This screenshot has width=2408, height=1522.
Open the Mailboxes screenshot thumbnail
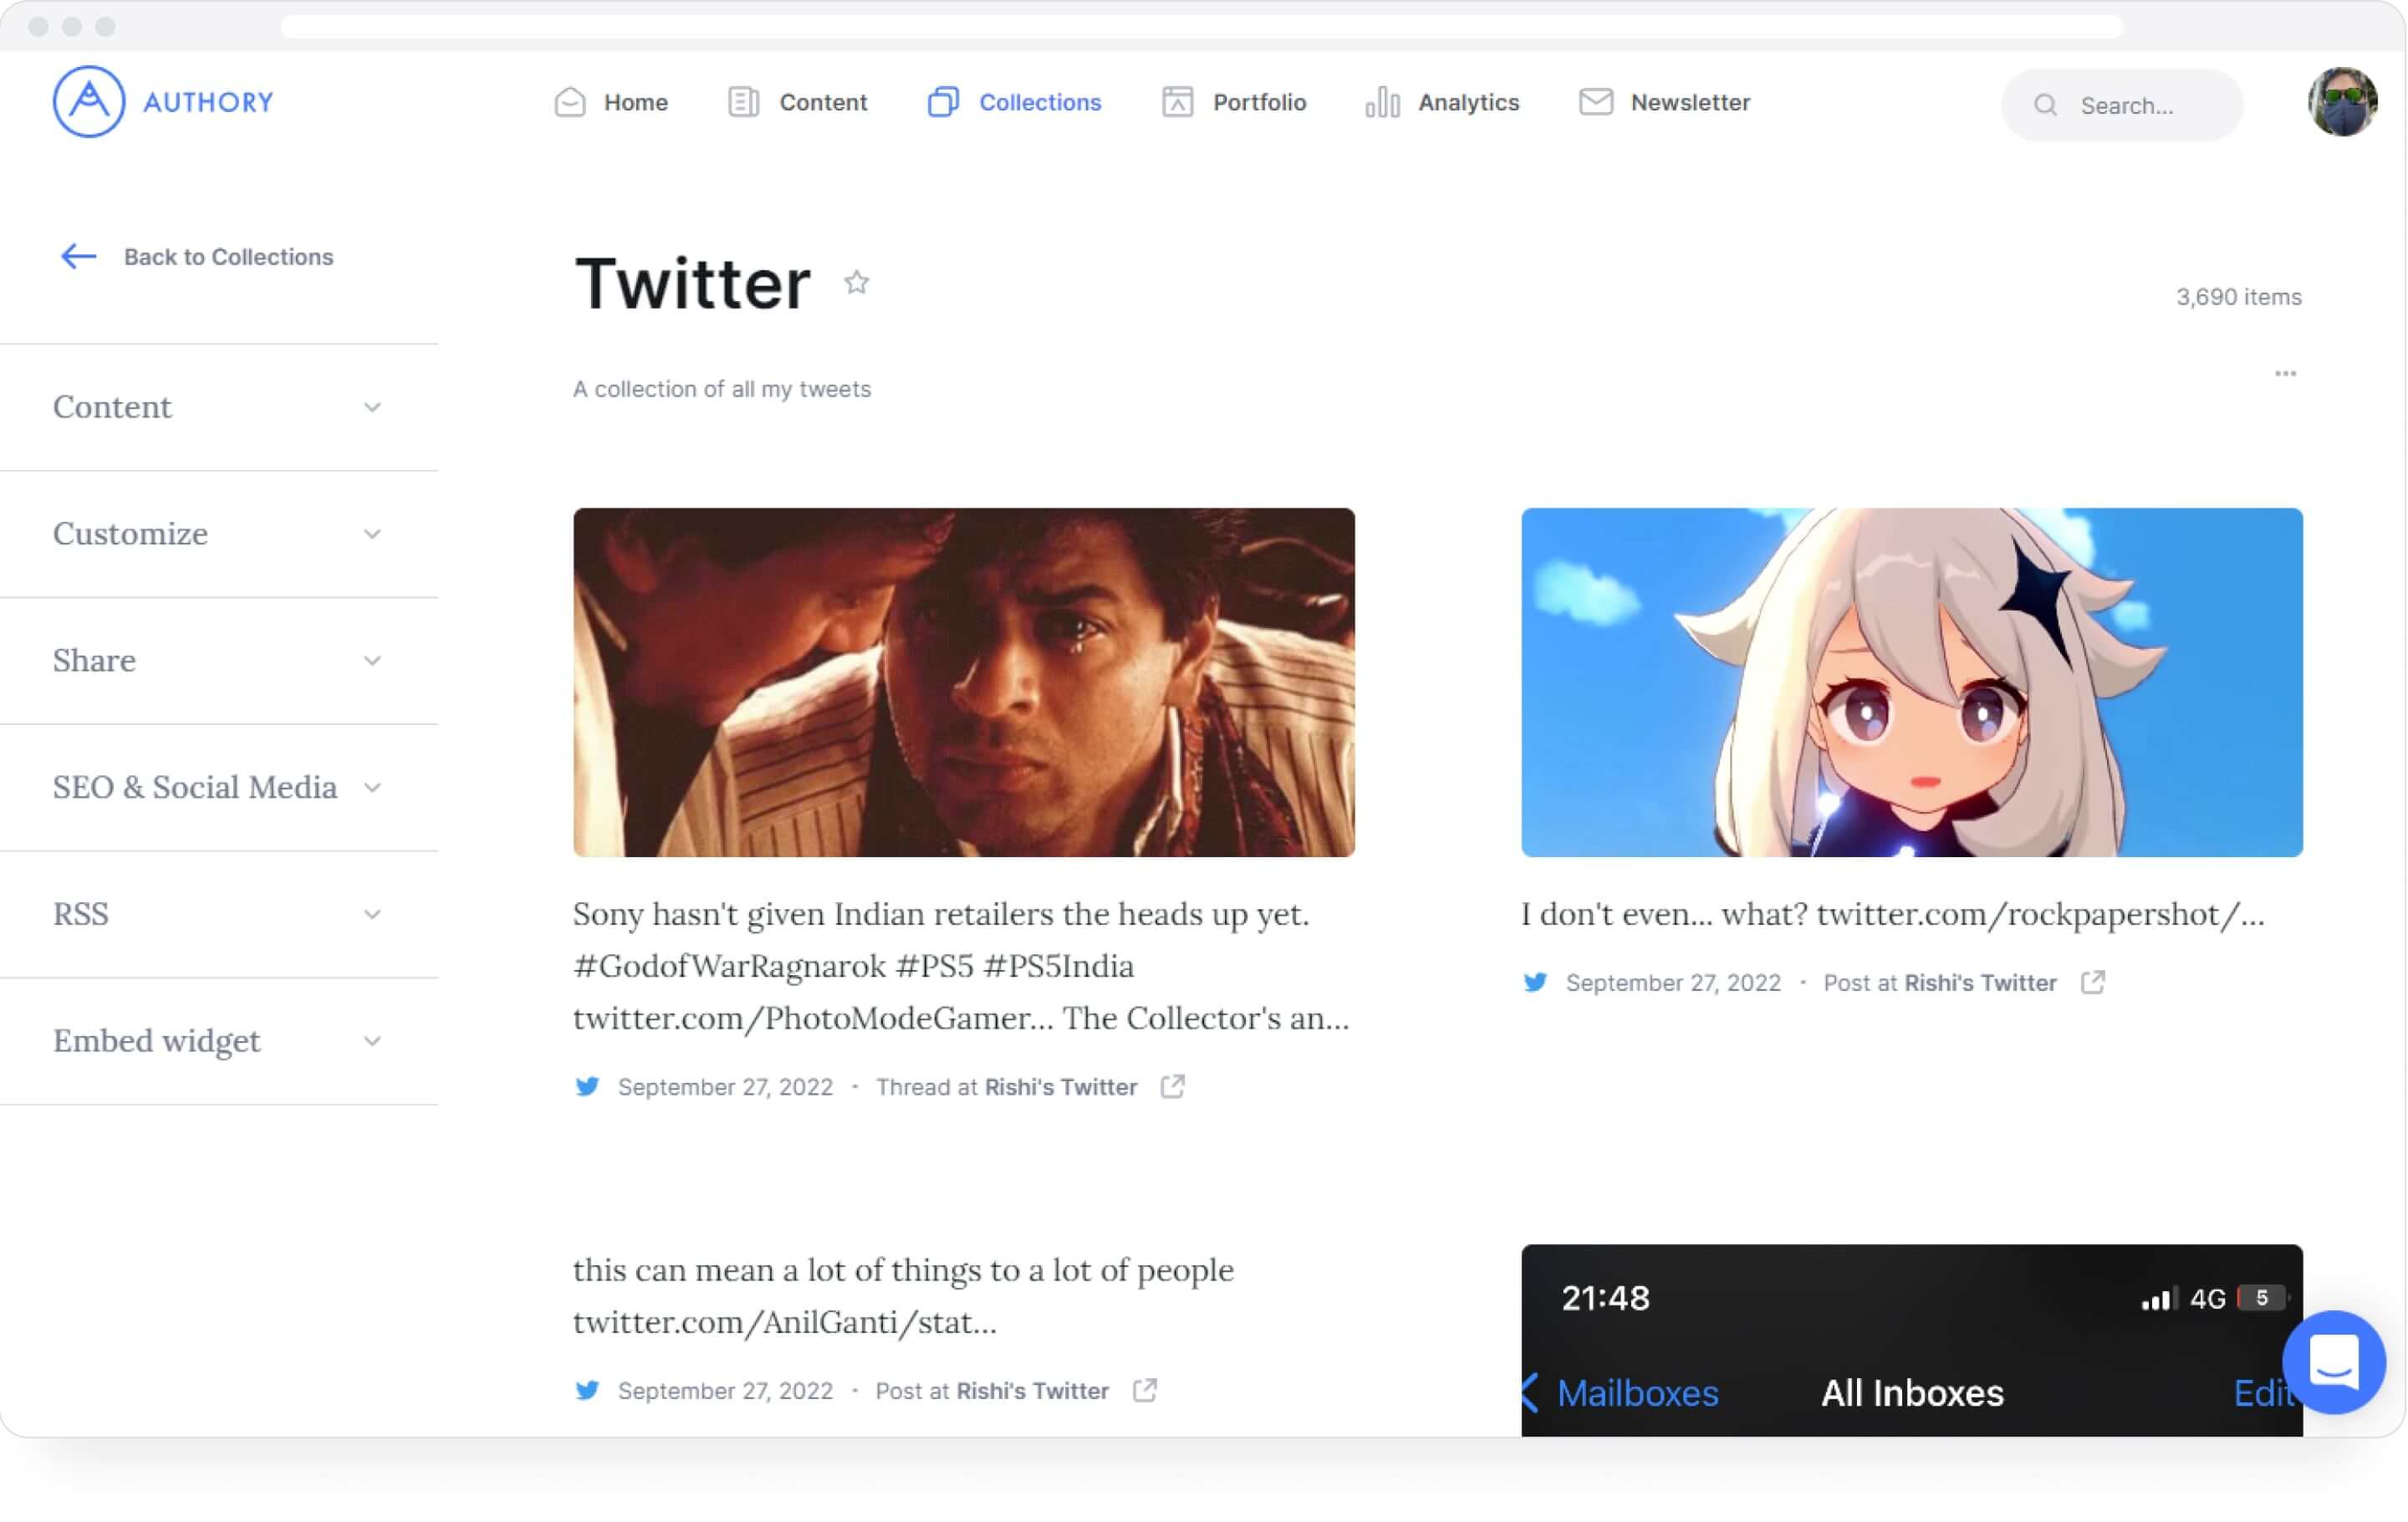point(1912,1341)
